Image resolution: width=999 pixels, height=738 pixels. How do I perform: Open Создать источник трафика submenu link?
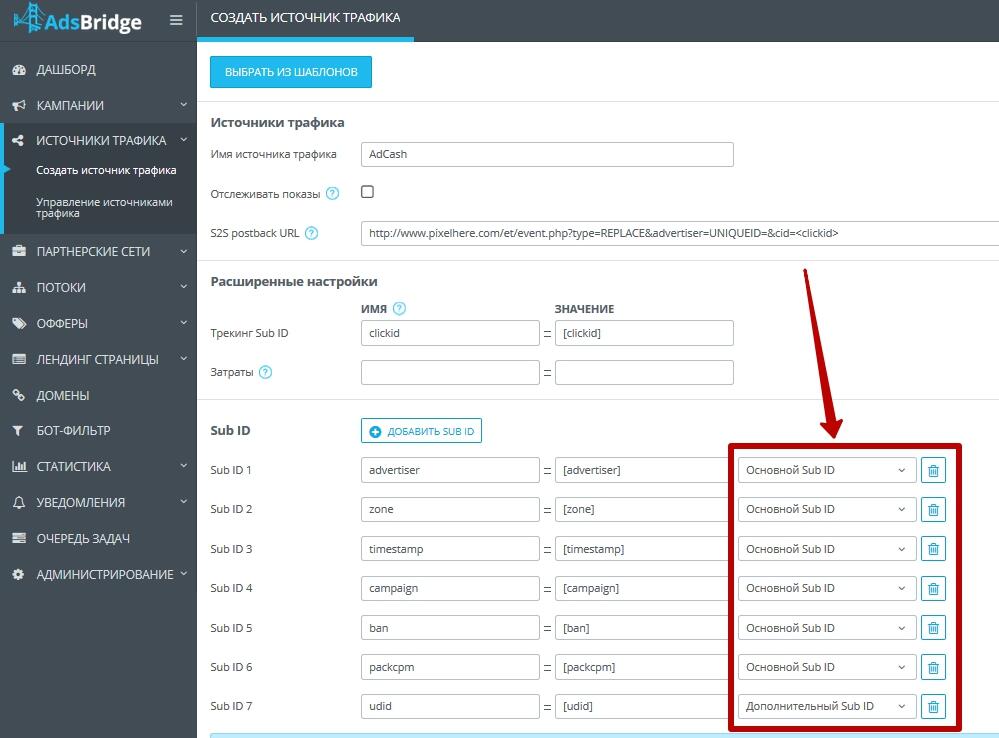106,170
